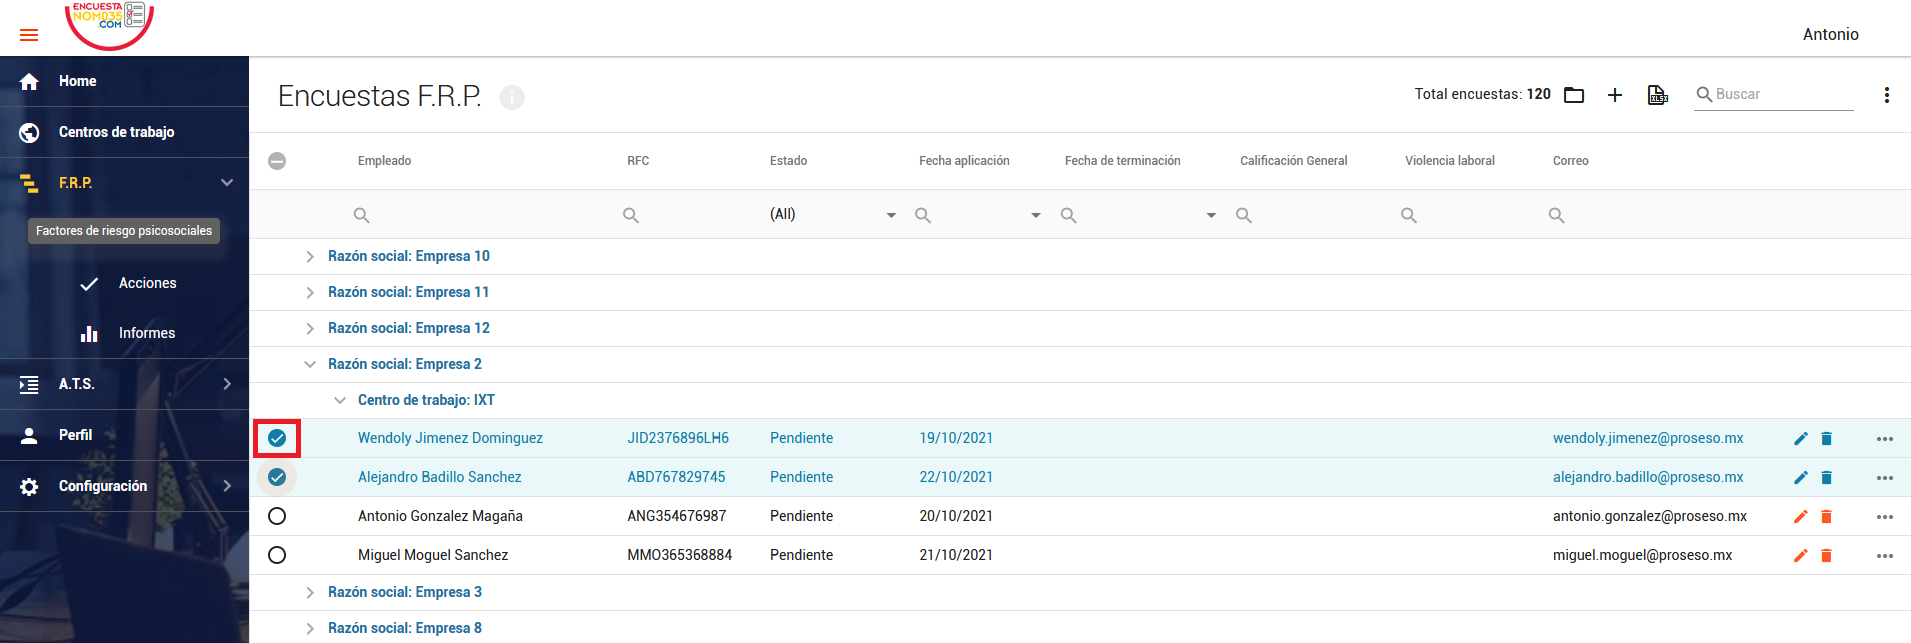The height and width of the screenshot is (643, 1911).
Task: Open the hamburger menu
Action: pos(29,35)
